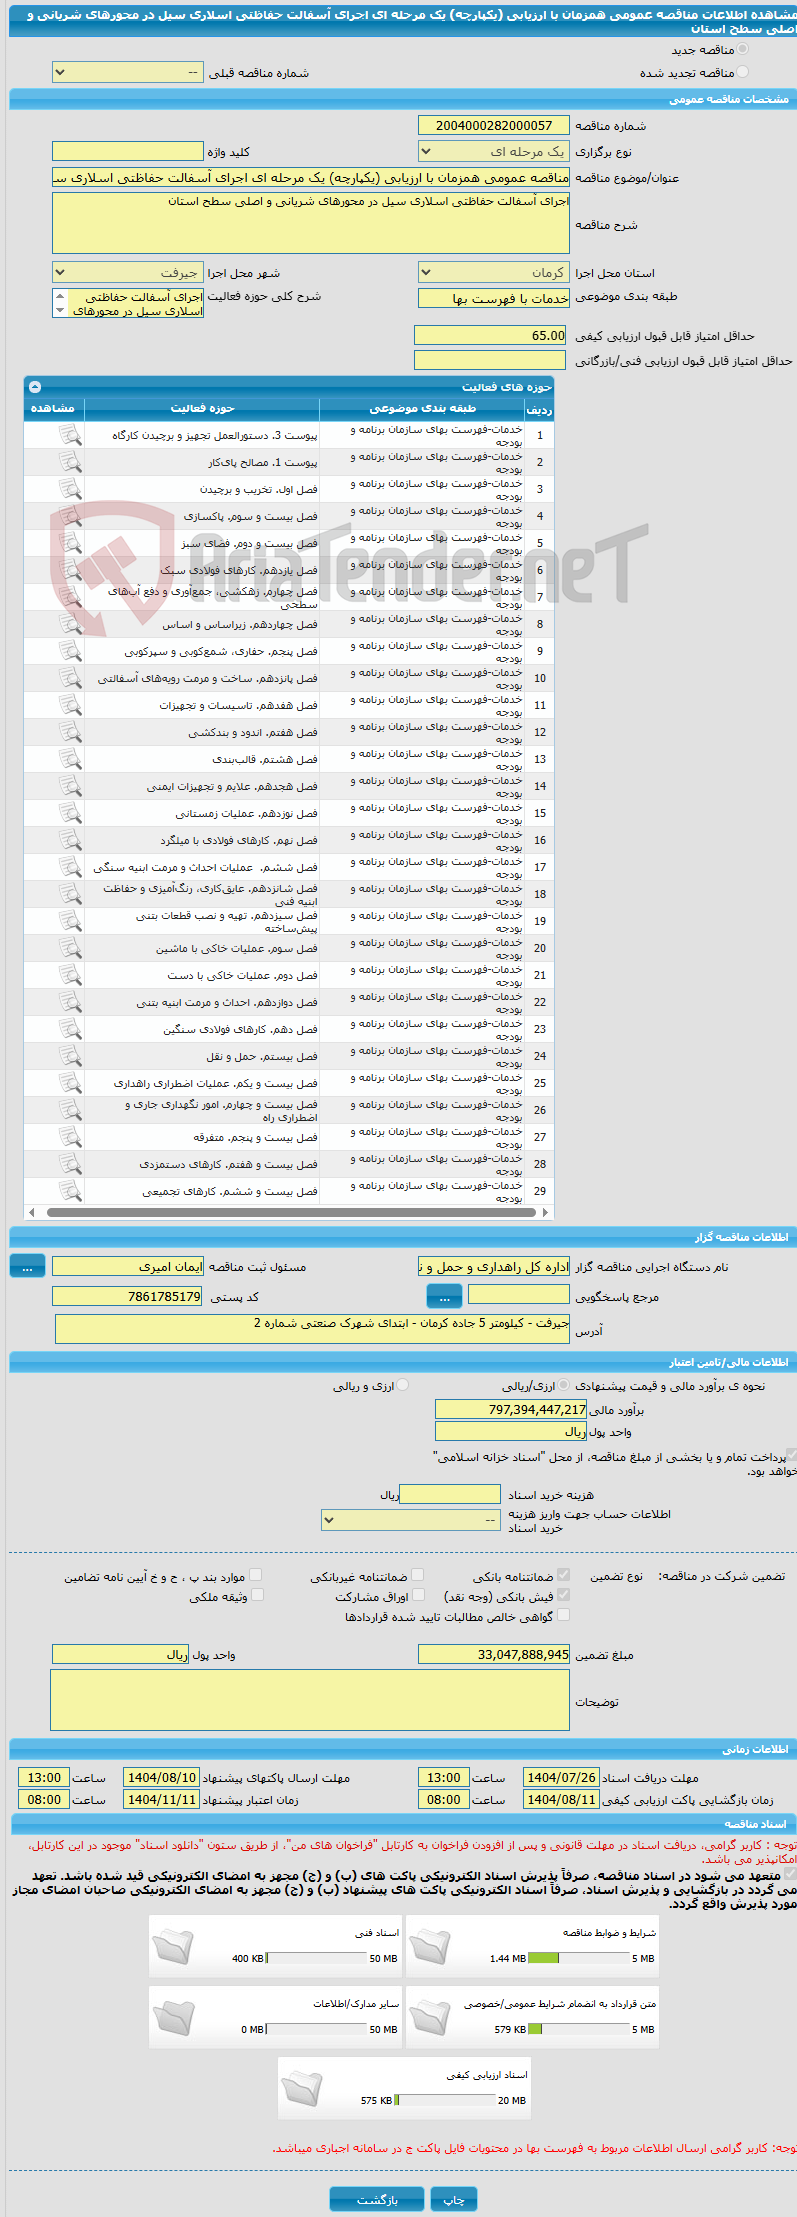This screenshot has height=2217, width=797.
Task: Click the توضیحات text area
Action: click(310, 1700)
